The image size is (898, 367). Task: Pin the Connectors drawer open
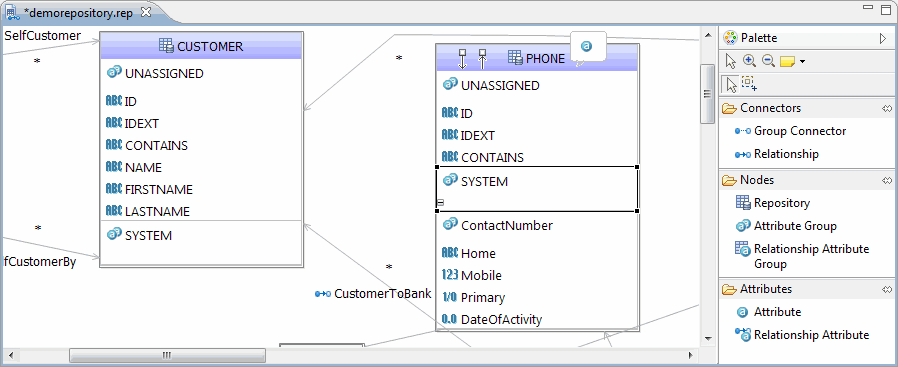click(887, 108)
